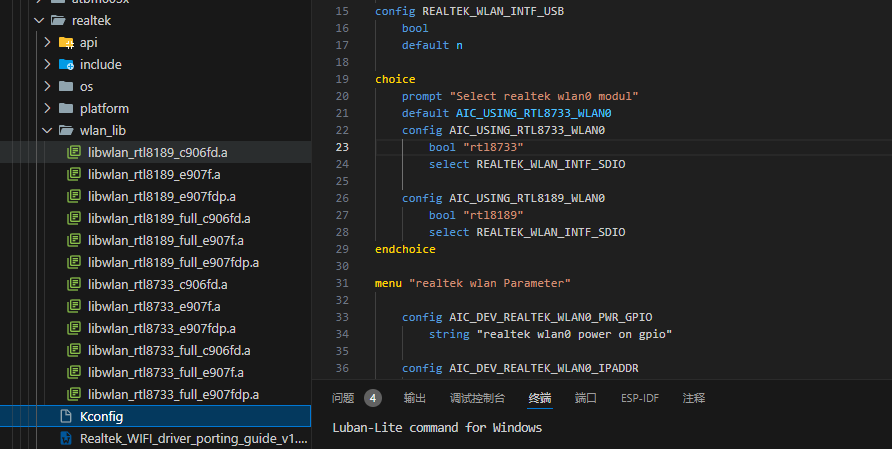Screen dimensions: 892x449
Task: Click the string "realtek wlan0 power on gpio" line
Action: pyautogui.click(x=551, y=334)
